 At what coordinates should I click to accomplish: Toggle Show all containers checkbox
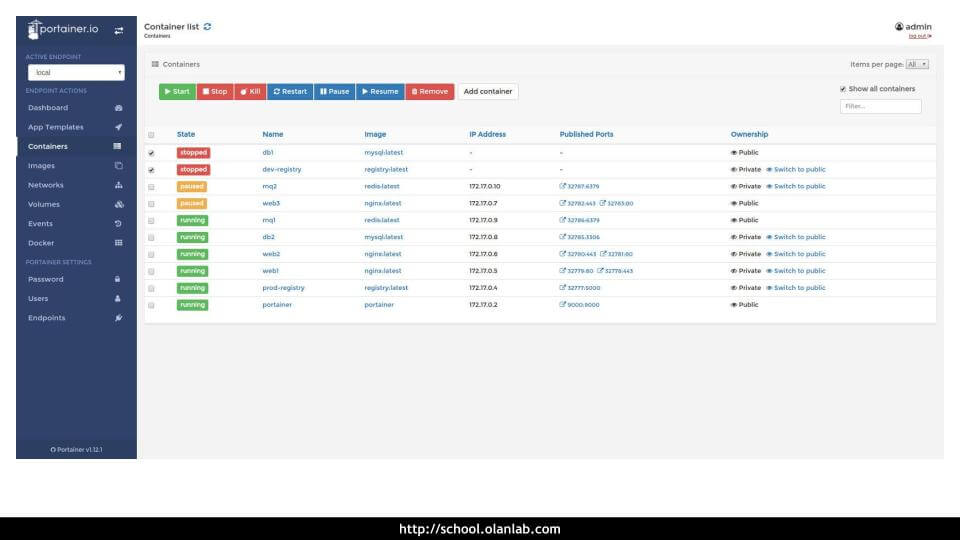(x=843, y=89)
